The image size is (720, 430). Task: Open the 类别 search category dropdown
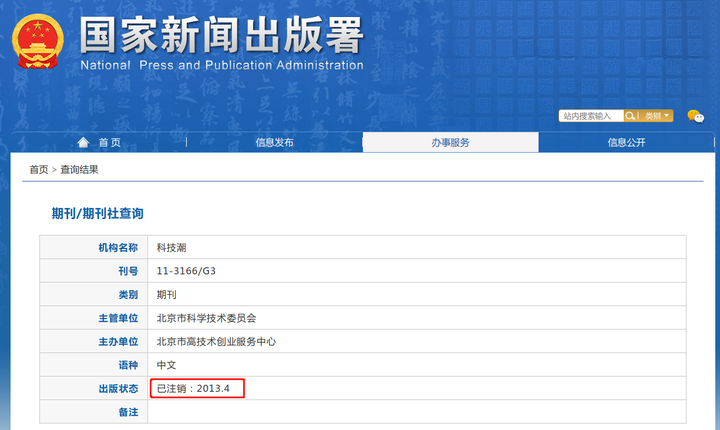pyautogui.click(x=657, y=116)
